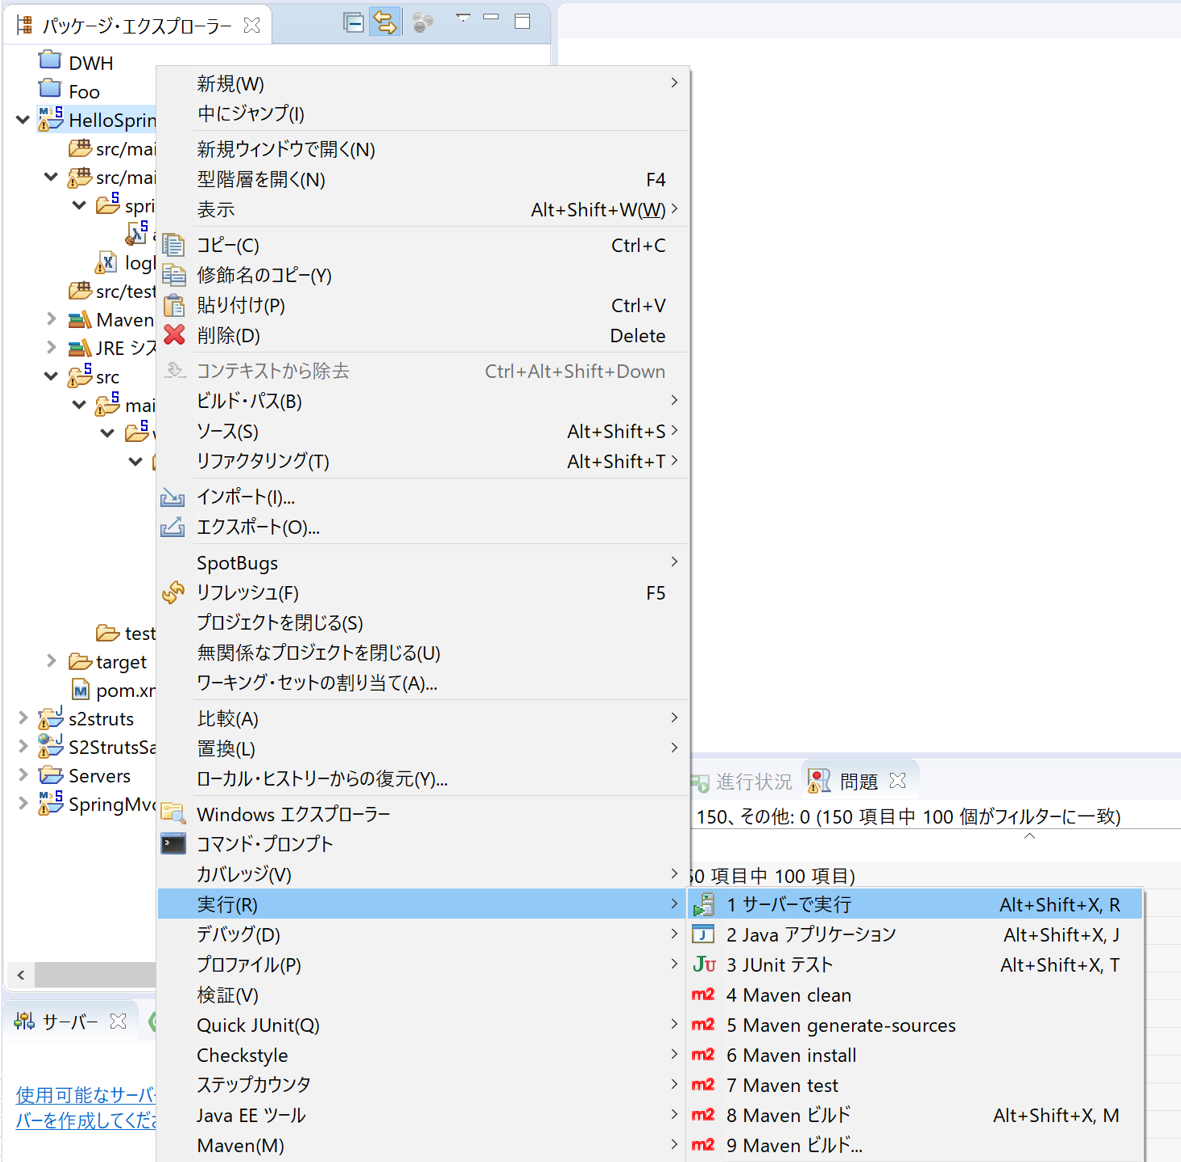Open ソース(S) submenu

click(x=423, y=431)
